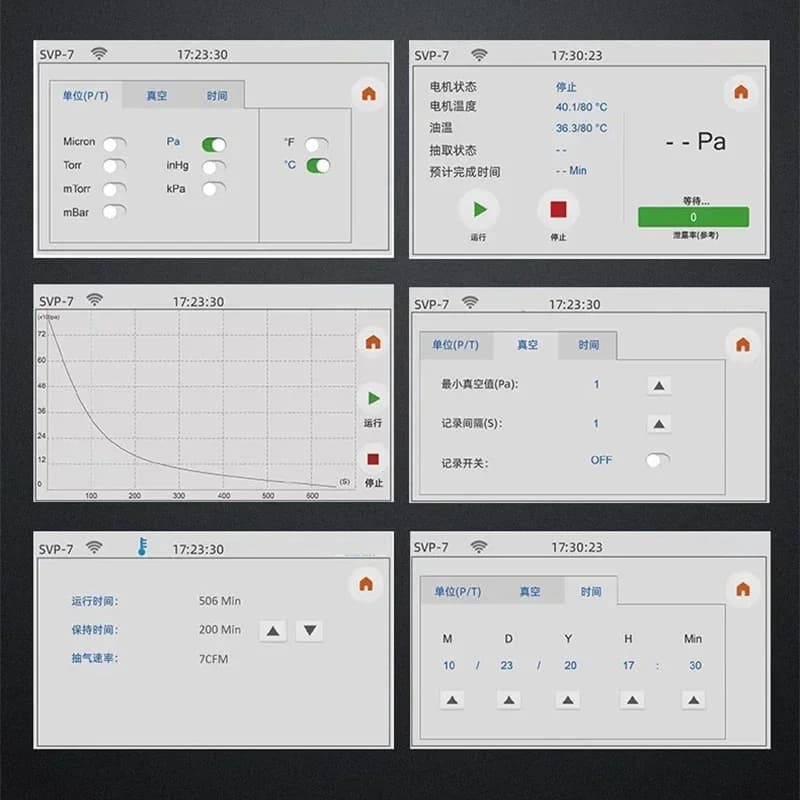Enable the inHg unit toggle
The height and width of the screenshot is (800, 800).
click(214, 167)
